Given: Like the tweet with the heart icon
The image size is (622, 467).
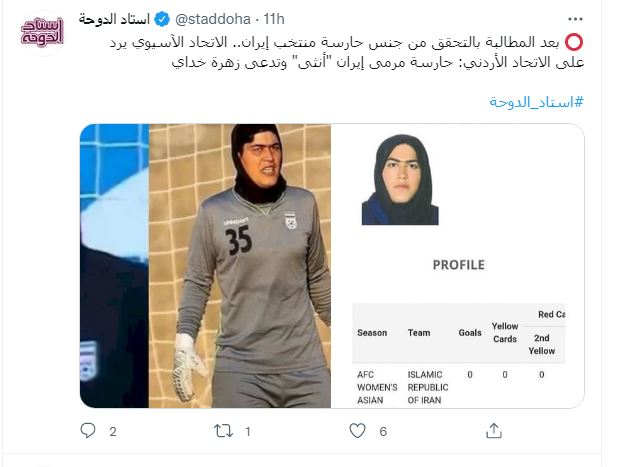Looking at the screenshot, I should click(357, 430).
